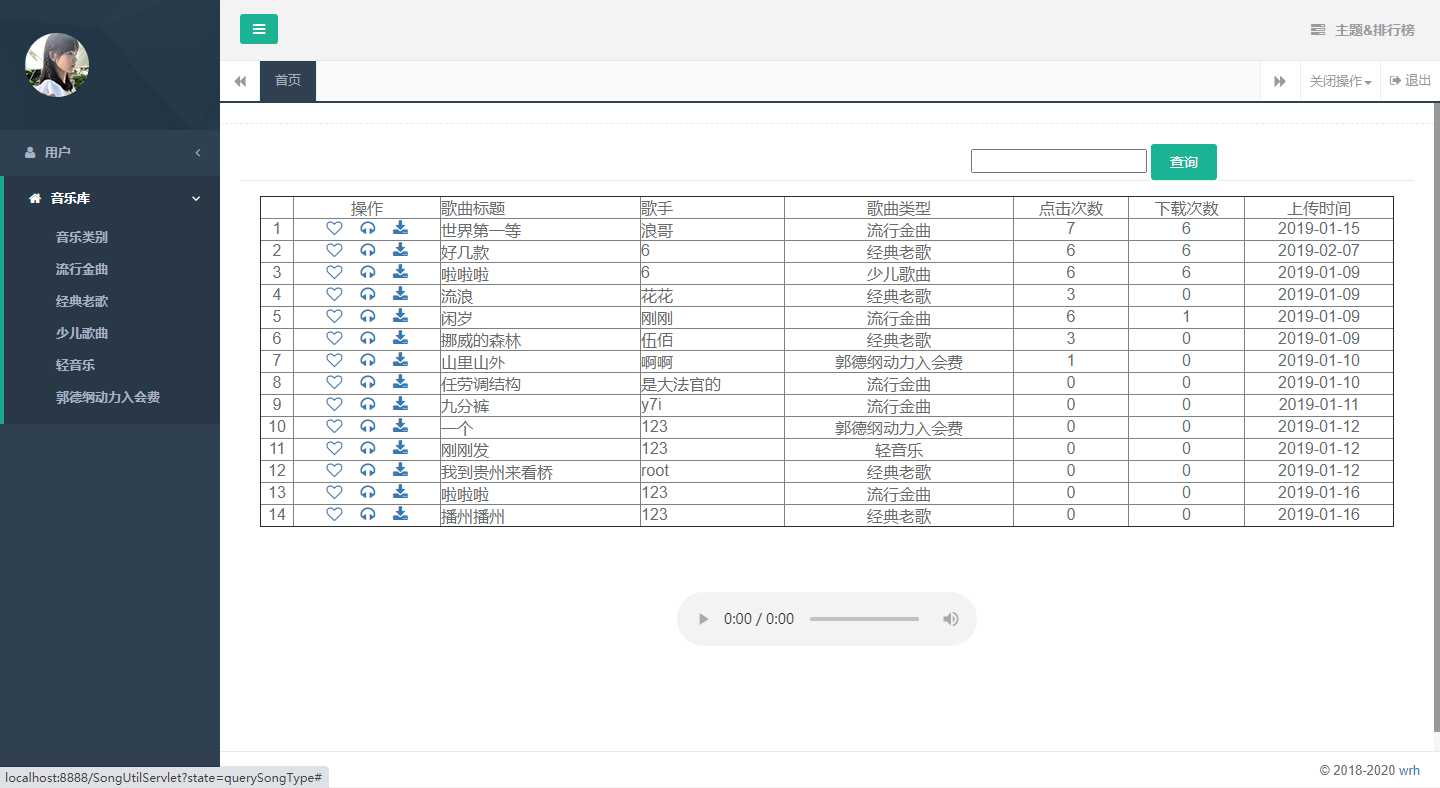This screenshot has height=788, width=1440.
Task: Click the headphone listen icon for 好几款
Action: (367, 250)
